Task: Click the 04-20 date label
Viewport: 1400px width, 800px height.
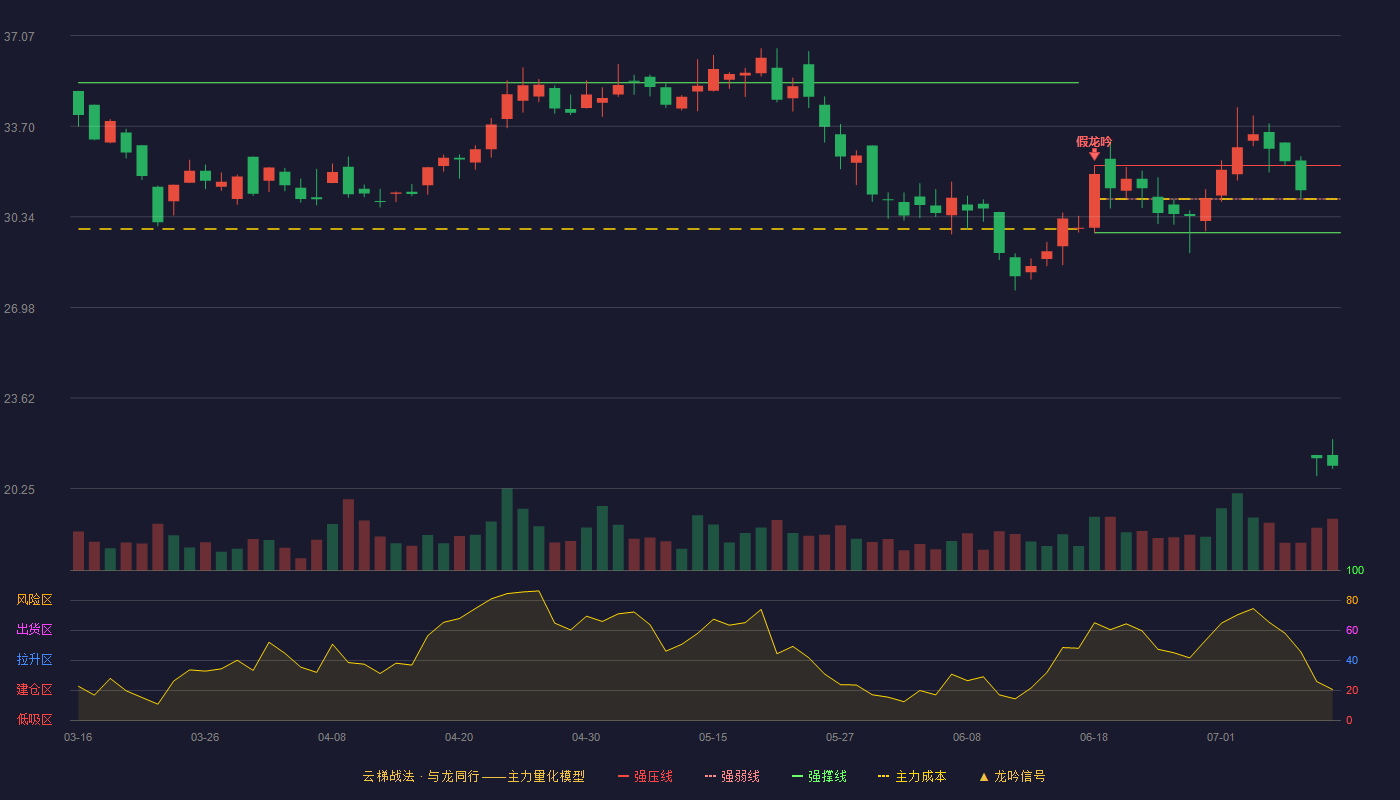Action: 459,737
